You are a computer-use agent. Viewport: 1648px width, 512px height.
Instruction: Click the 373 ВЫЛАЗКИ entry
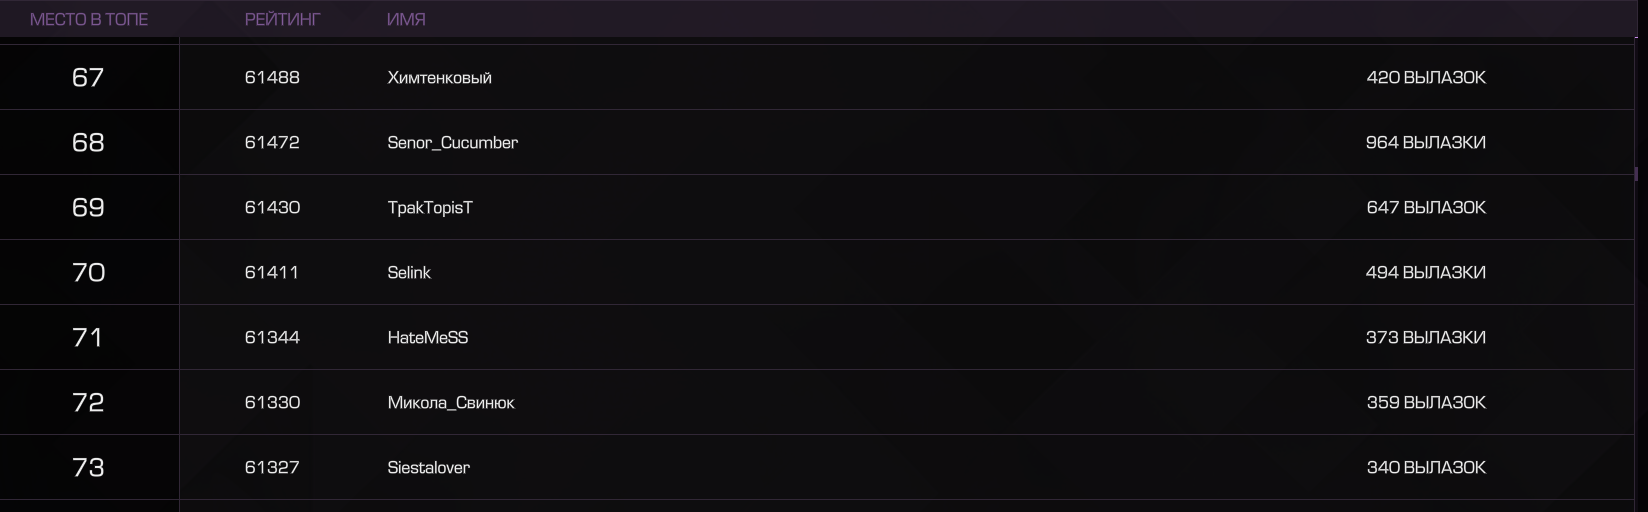point(1426,338)
